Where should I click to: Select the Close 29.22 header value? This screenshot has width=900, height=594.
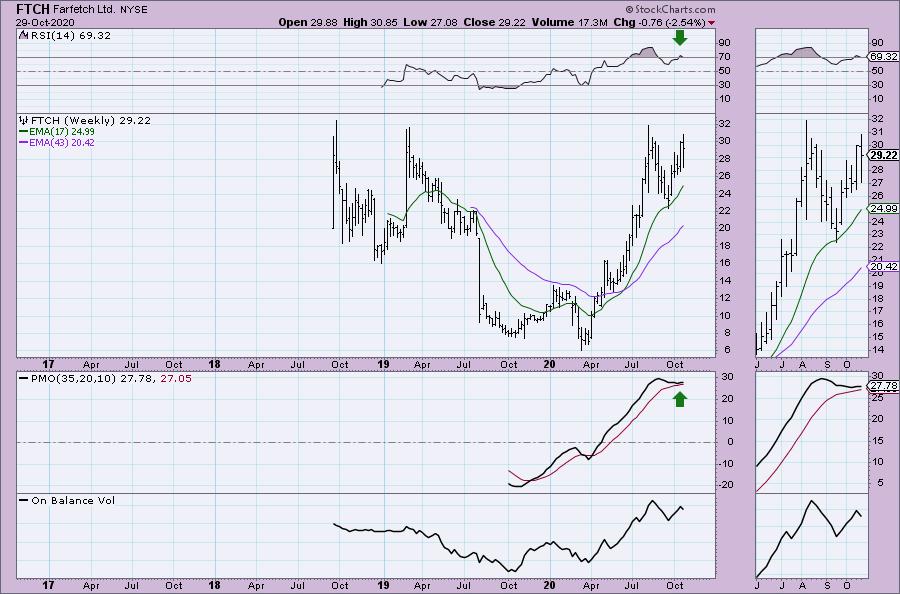click(494, 22)
